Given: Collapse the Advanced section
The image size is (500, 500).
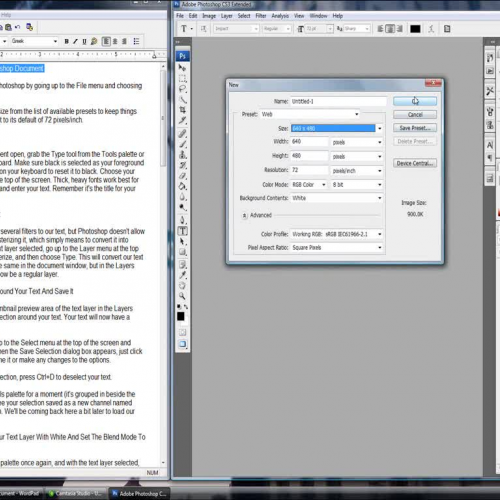Looking at the screenshot, I should coord(245,215).
